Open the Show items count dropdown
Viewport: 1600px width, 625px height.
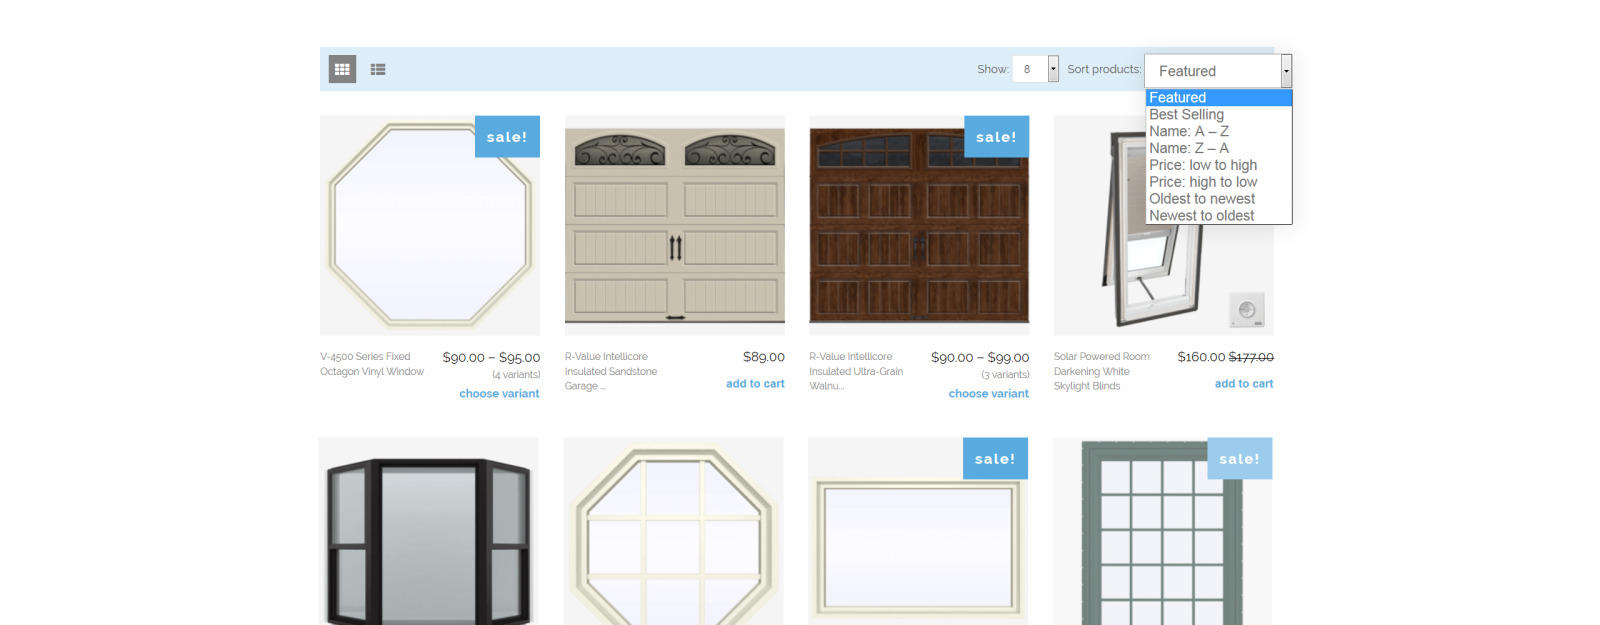coord(1035,69)
